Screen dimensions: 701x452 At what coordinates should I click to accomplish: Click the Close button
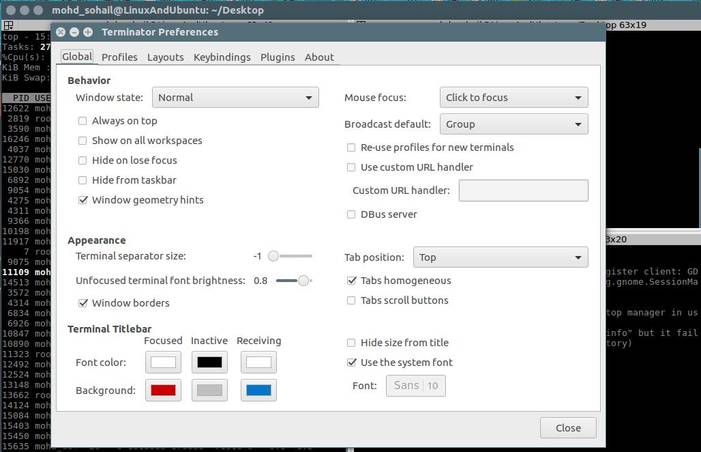coord(567,427)
